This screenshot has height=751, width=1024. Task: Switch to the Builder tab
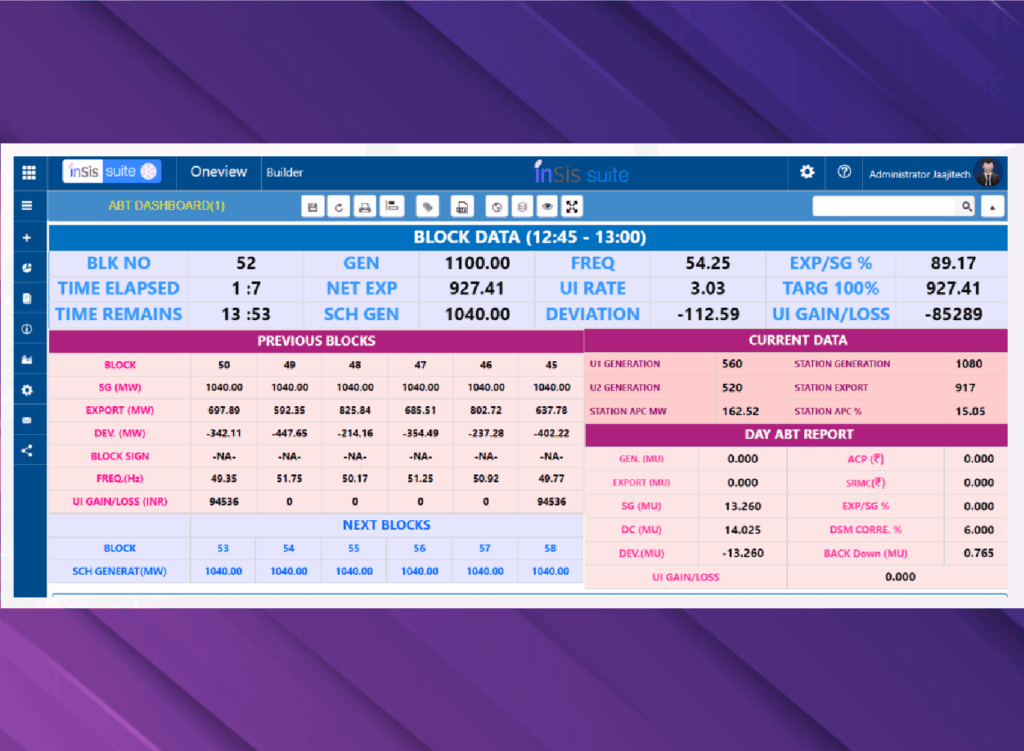(x=285, y=173)
